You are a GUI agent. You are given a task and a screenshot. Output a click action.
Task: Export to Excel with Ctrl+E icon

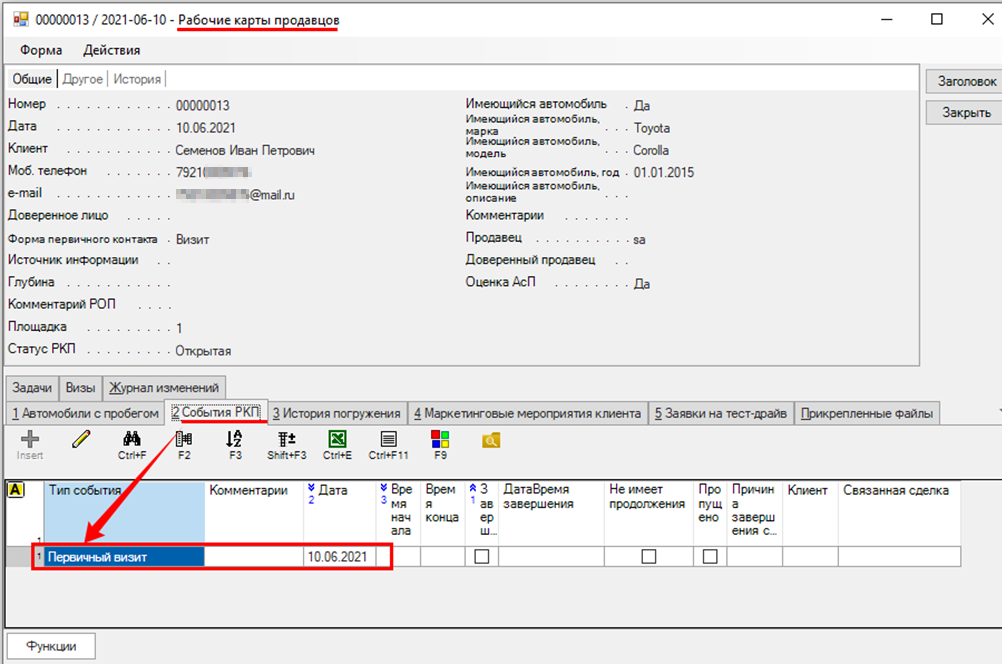tap(337, 439)
